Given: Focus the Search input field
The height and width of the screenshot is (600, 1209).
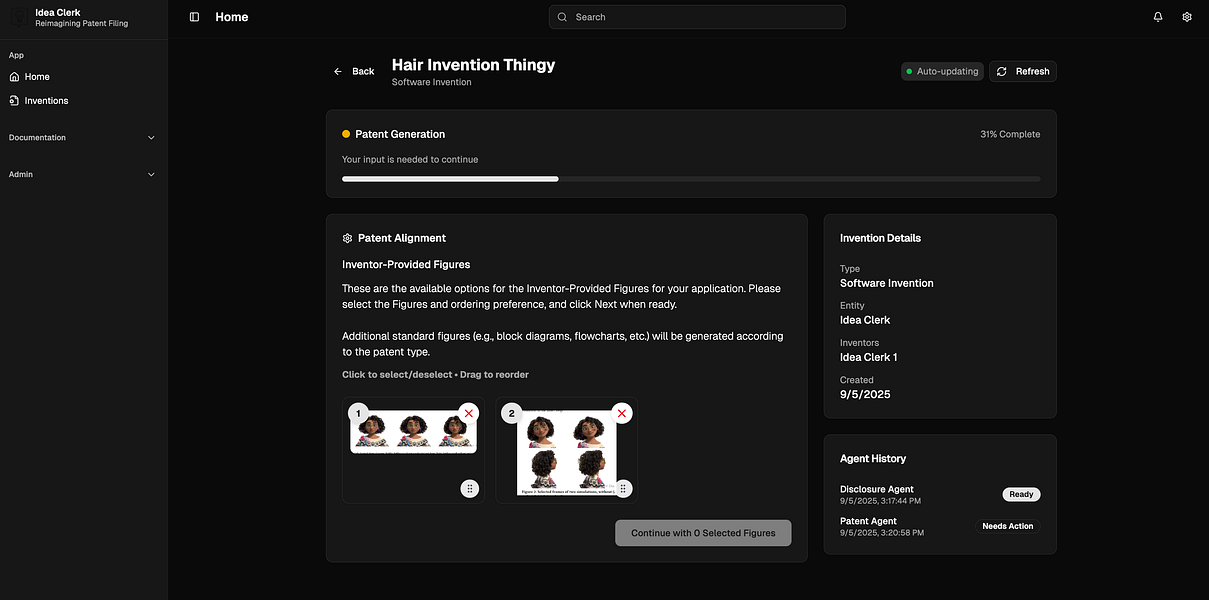Looking at the screenshot, I should (x=697, y=17).
